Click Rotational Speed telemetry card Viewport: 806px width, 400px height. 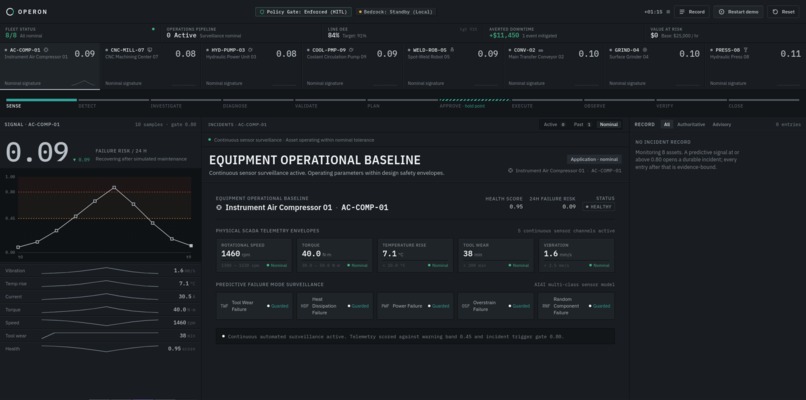(x=254, y=255)
